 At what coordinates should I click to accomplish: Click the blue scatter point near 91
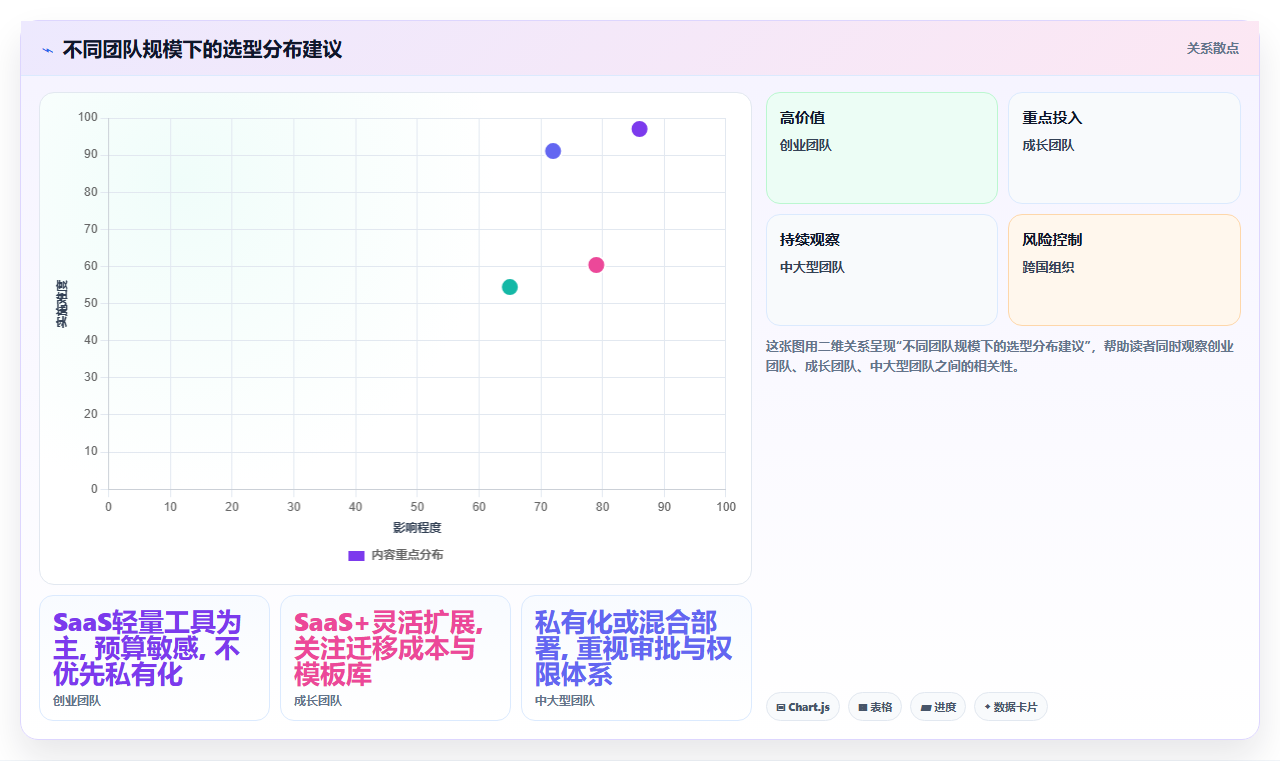pyautogui.click(x=553, y=151)
